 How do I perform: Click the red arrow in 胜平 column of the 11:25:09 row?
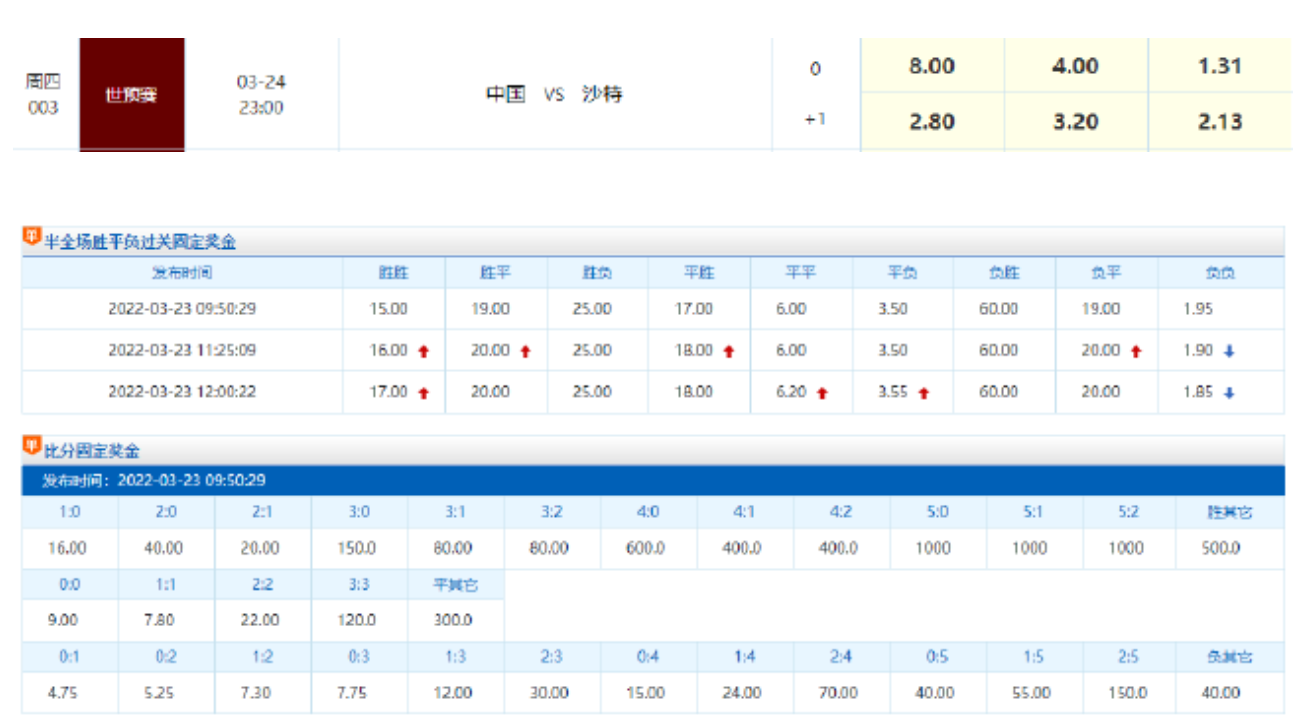point(525,351)
